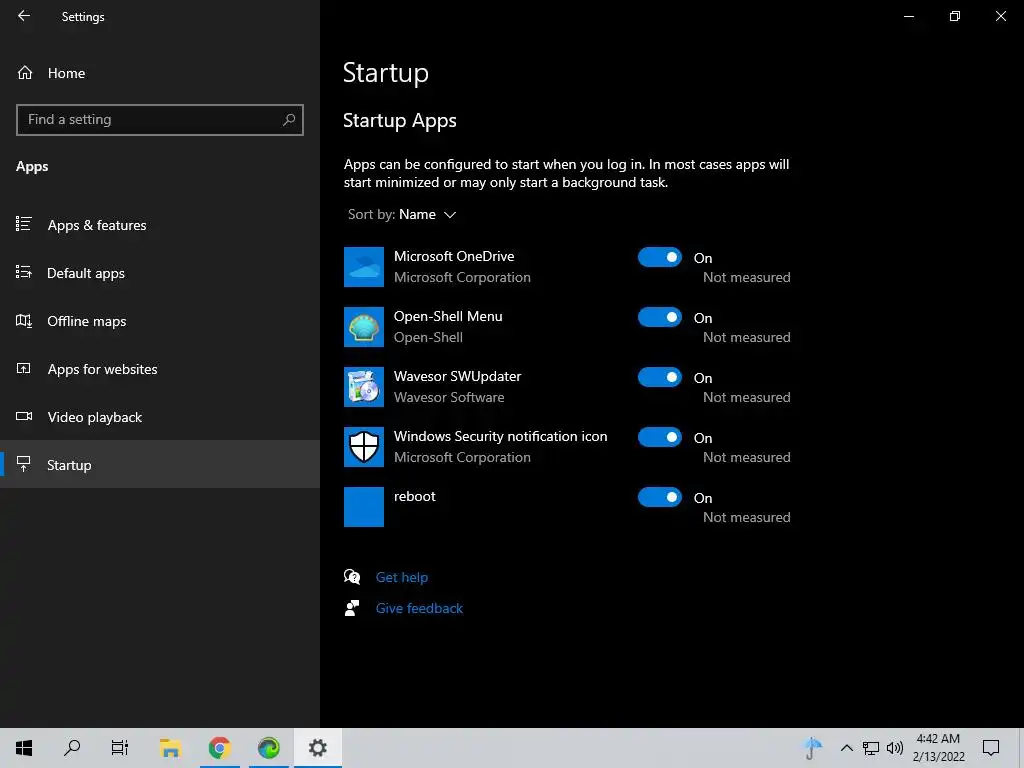Screen dimensions: 1024x768
Task: Toggle Windows Security notification icon switch
Action: [660, 438]
